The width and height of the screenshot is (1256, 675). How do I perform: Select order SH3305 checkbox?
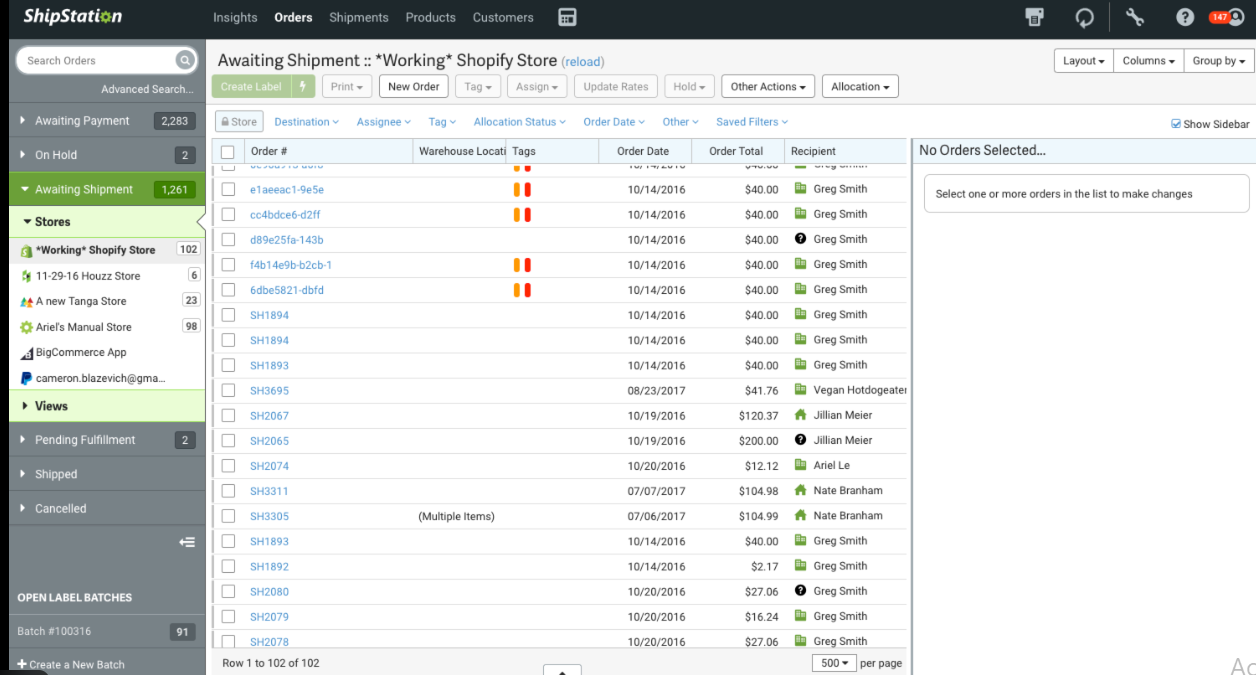point(228,516)
